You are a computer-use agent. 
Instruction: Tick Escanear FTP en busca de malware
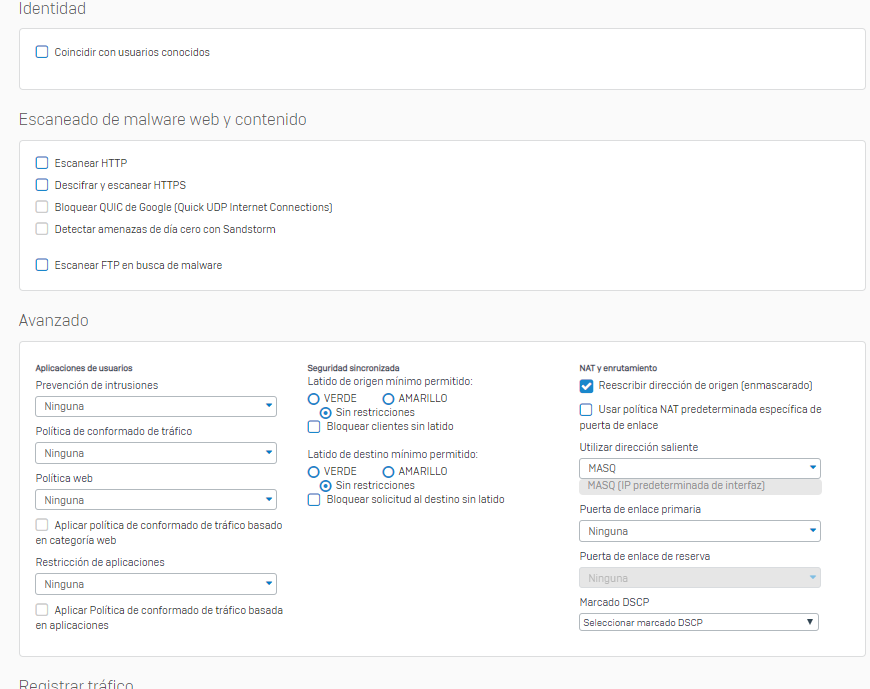pos(42,265)
